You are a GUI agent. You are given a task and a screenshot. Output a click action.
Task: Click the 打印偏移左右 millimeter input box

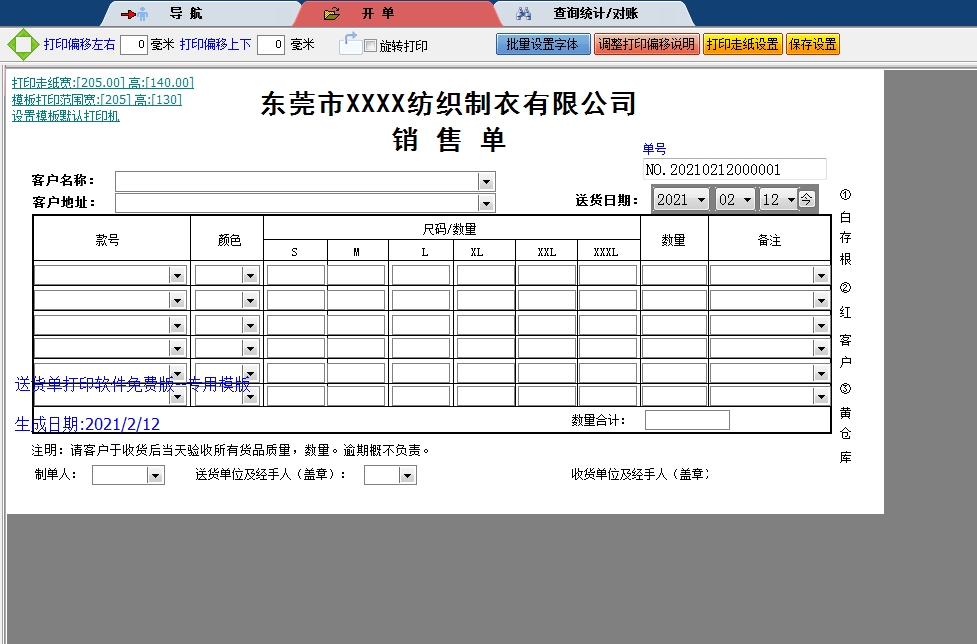pyautogui.click(x=134, y=44)
